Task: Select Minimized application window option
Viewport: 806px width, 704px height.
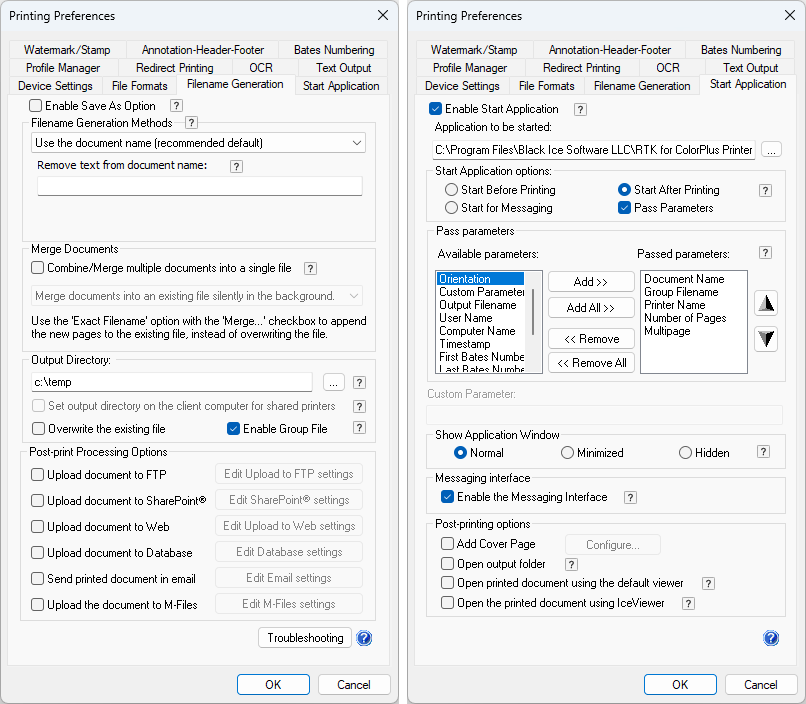Action: click(x=567, y=453)
